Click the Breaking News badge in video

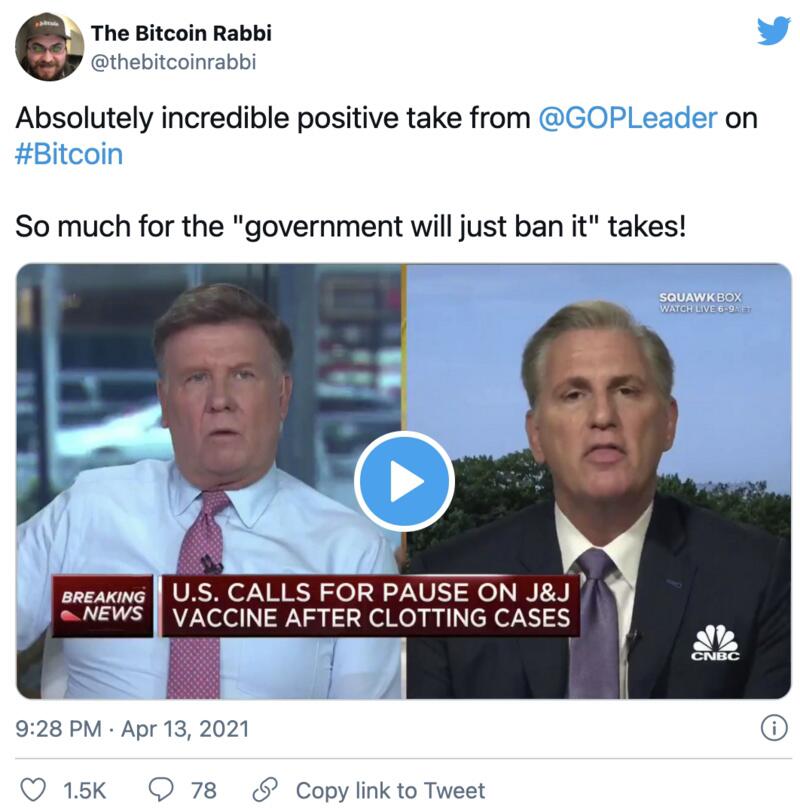coord(104,606)
